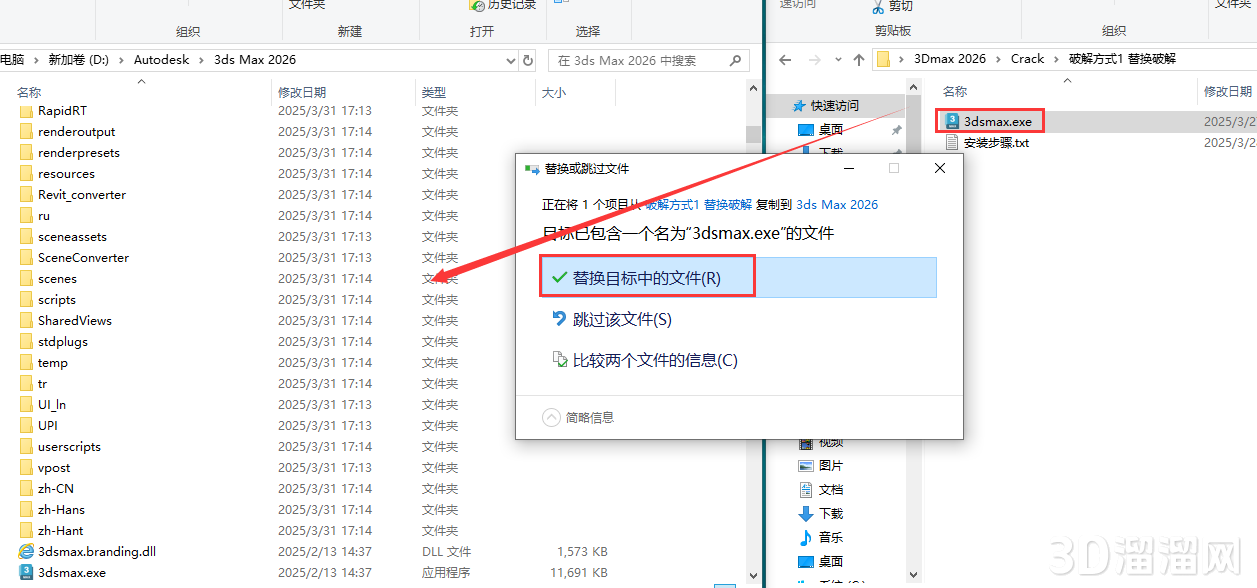Image resolution: width=1257 pixels, height=588 pixels.
Task: Sort left window by 大小 column
Action: [x=553, y=92]
